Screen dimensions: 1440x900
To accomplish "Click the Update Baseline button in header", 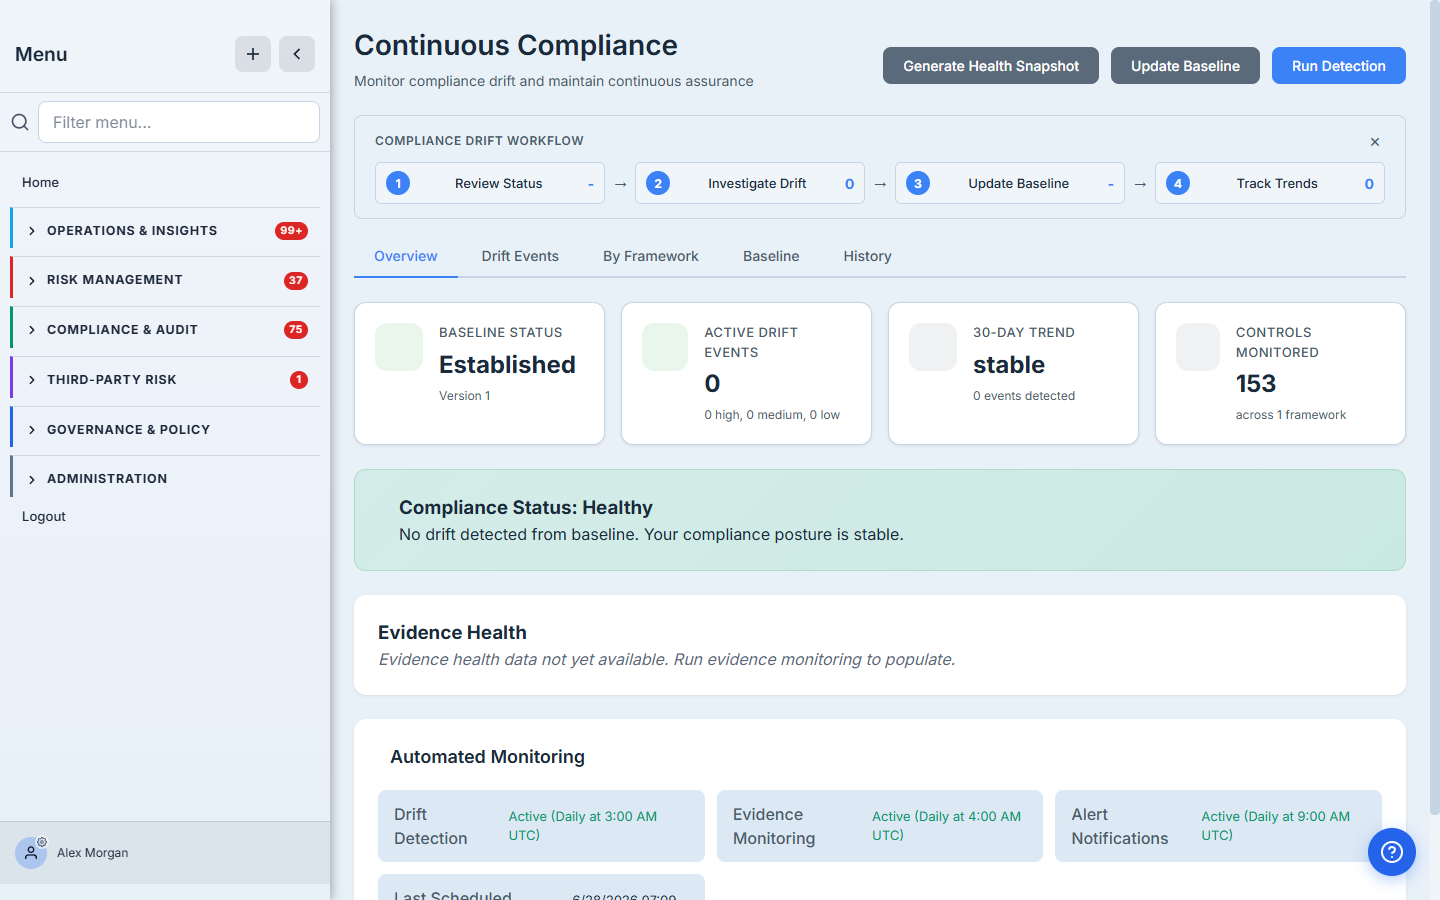I will click(x=1185, y=66).
